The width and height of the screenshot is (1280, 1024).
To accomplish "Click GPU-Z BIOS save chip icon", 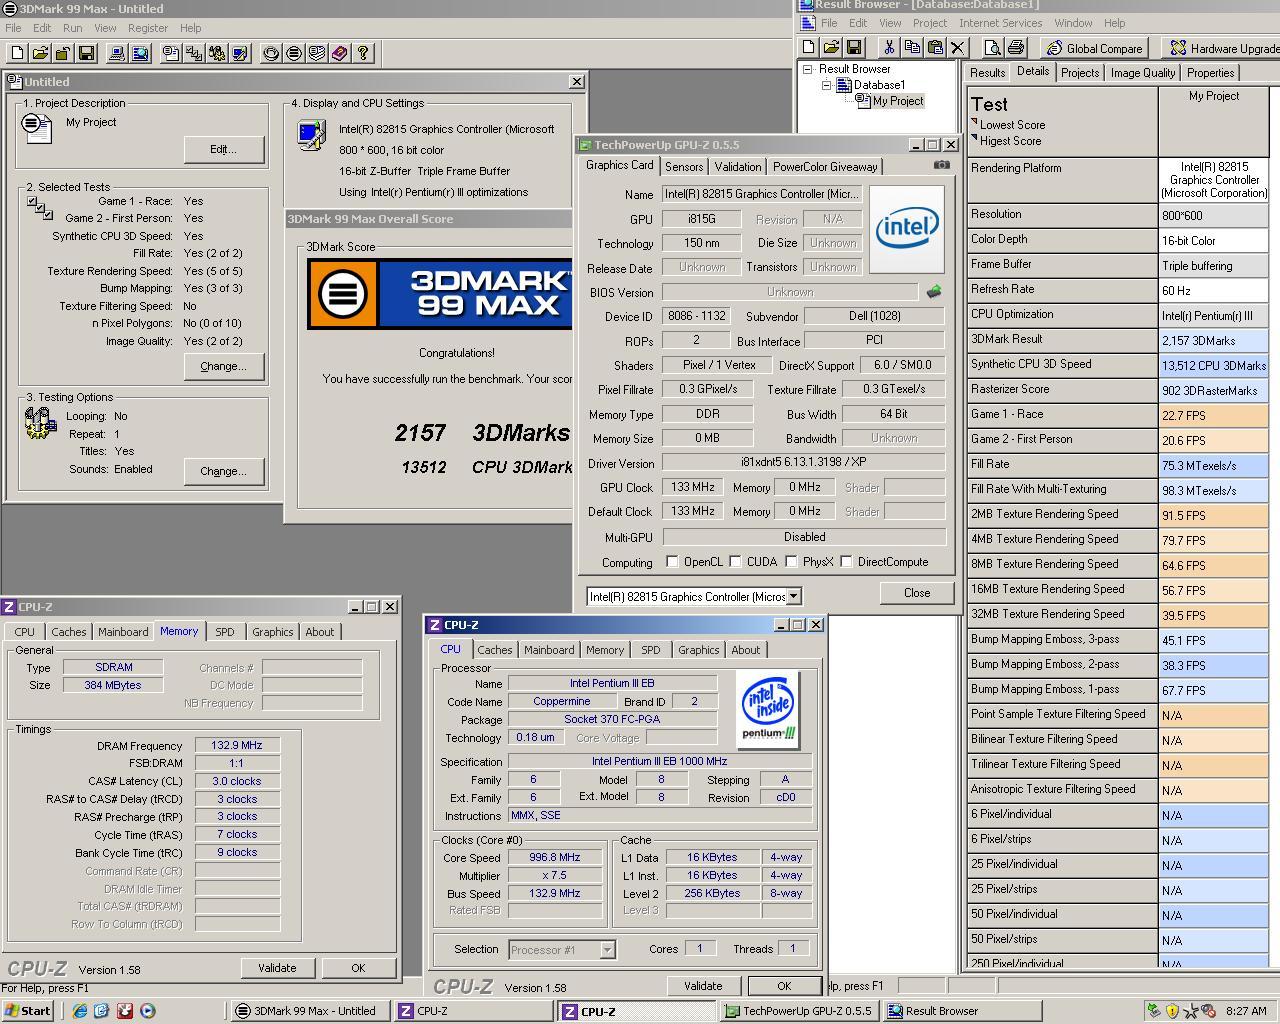I will [933, 292].
